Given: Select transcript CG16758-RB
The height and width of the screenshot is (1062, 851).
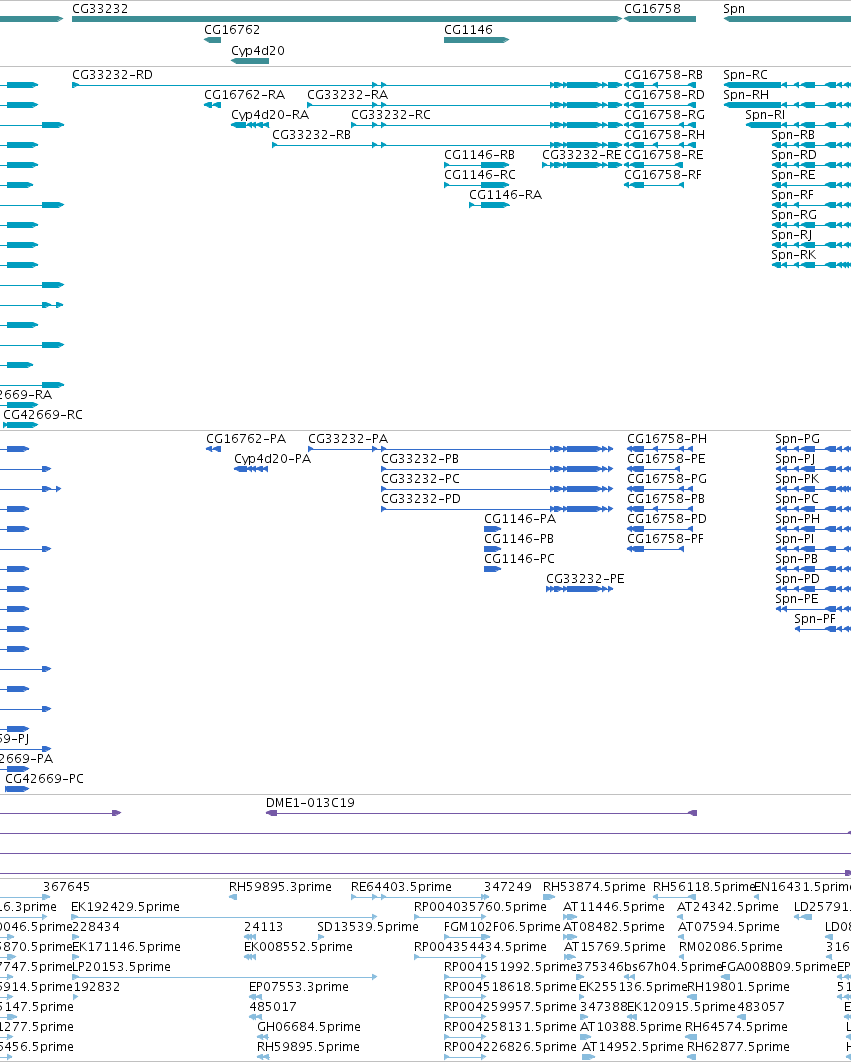Looking at the screenshot, I should [663, 75].
